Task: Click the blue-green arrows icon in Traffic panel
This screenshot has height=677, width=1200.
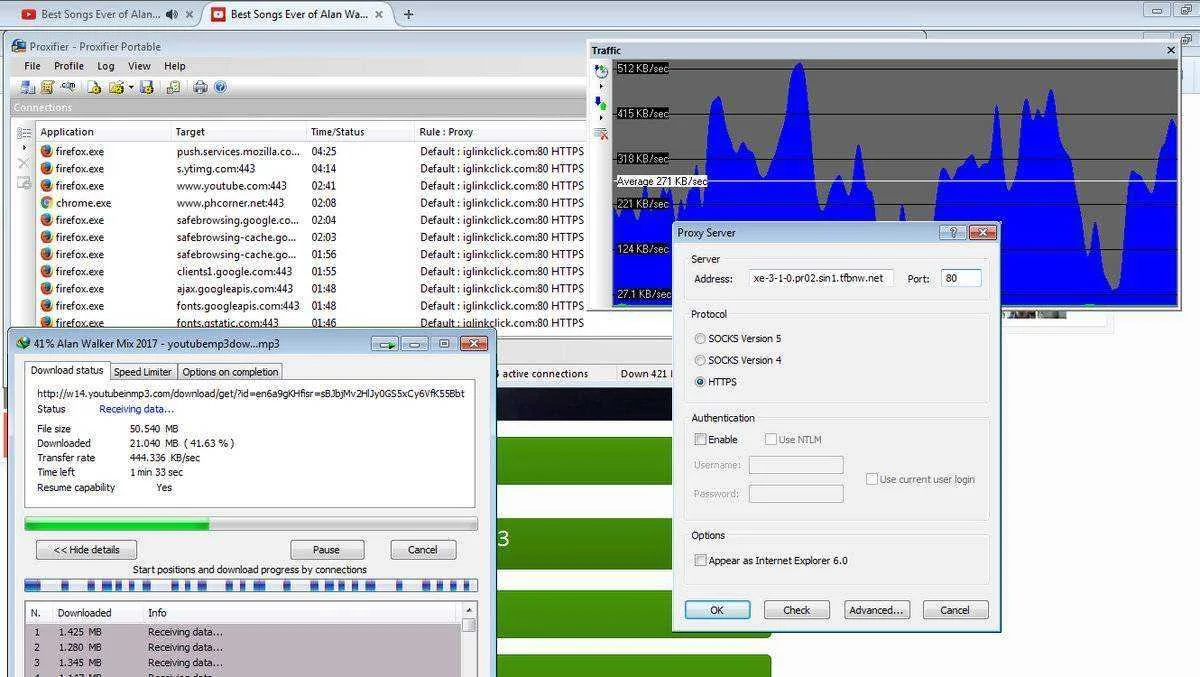Action: (x=600, y=102)
